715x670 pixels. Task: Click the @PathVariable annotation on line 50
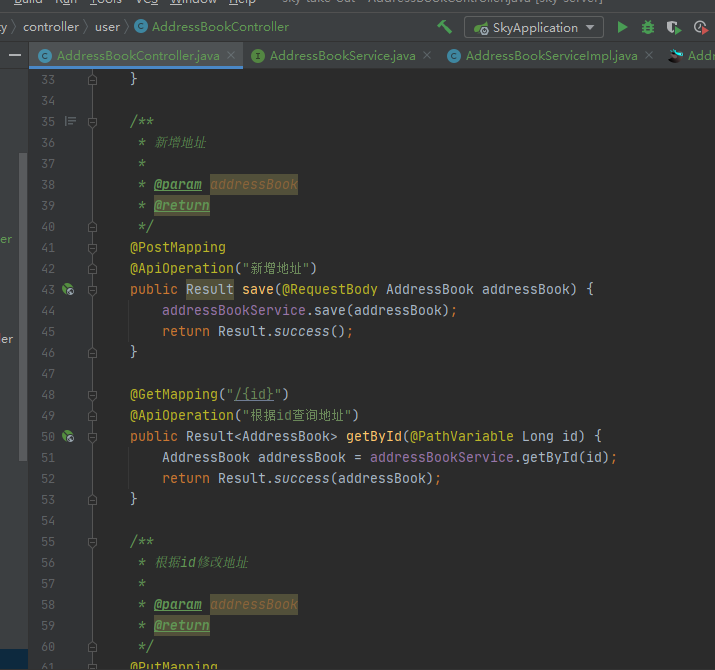point(461,436)
